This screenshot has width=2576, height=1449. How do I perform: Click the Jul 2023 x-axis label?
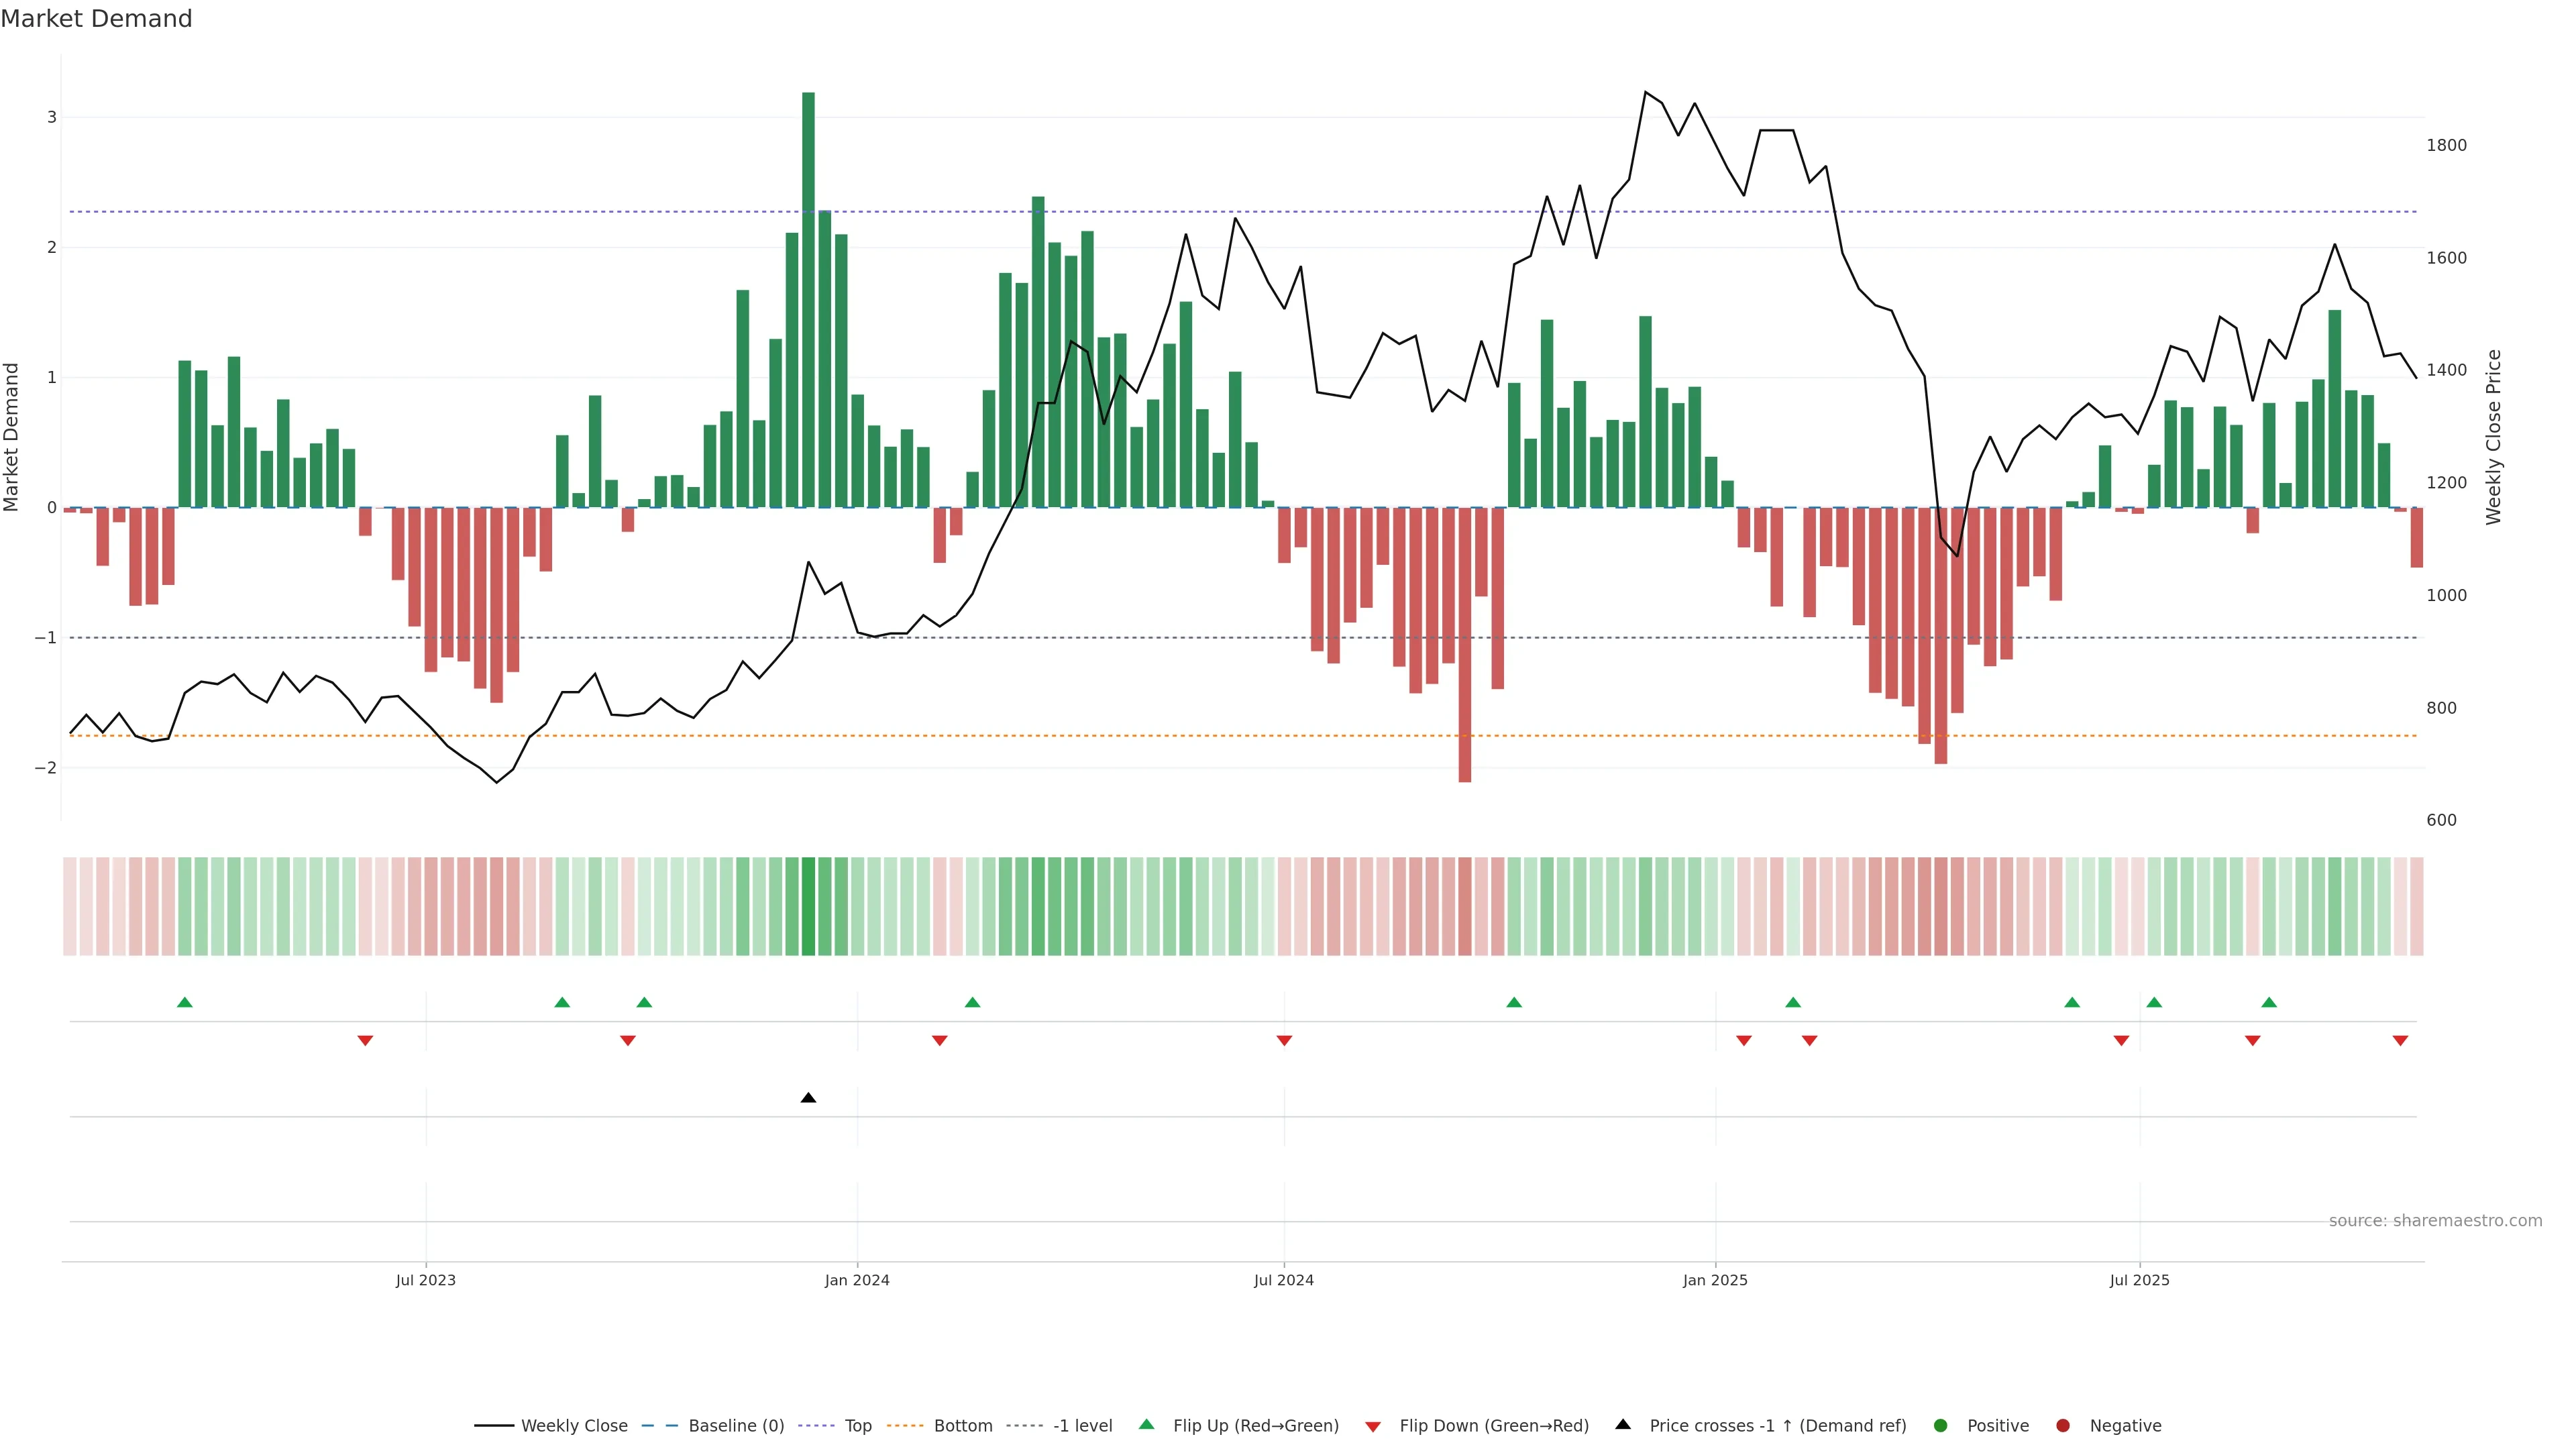point(425,1280)
